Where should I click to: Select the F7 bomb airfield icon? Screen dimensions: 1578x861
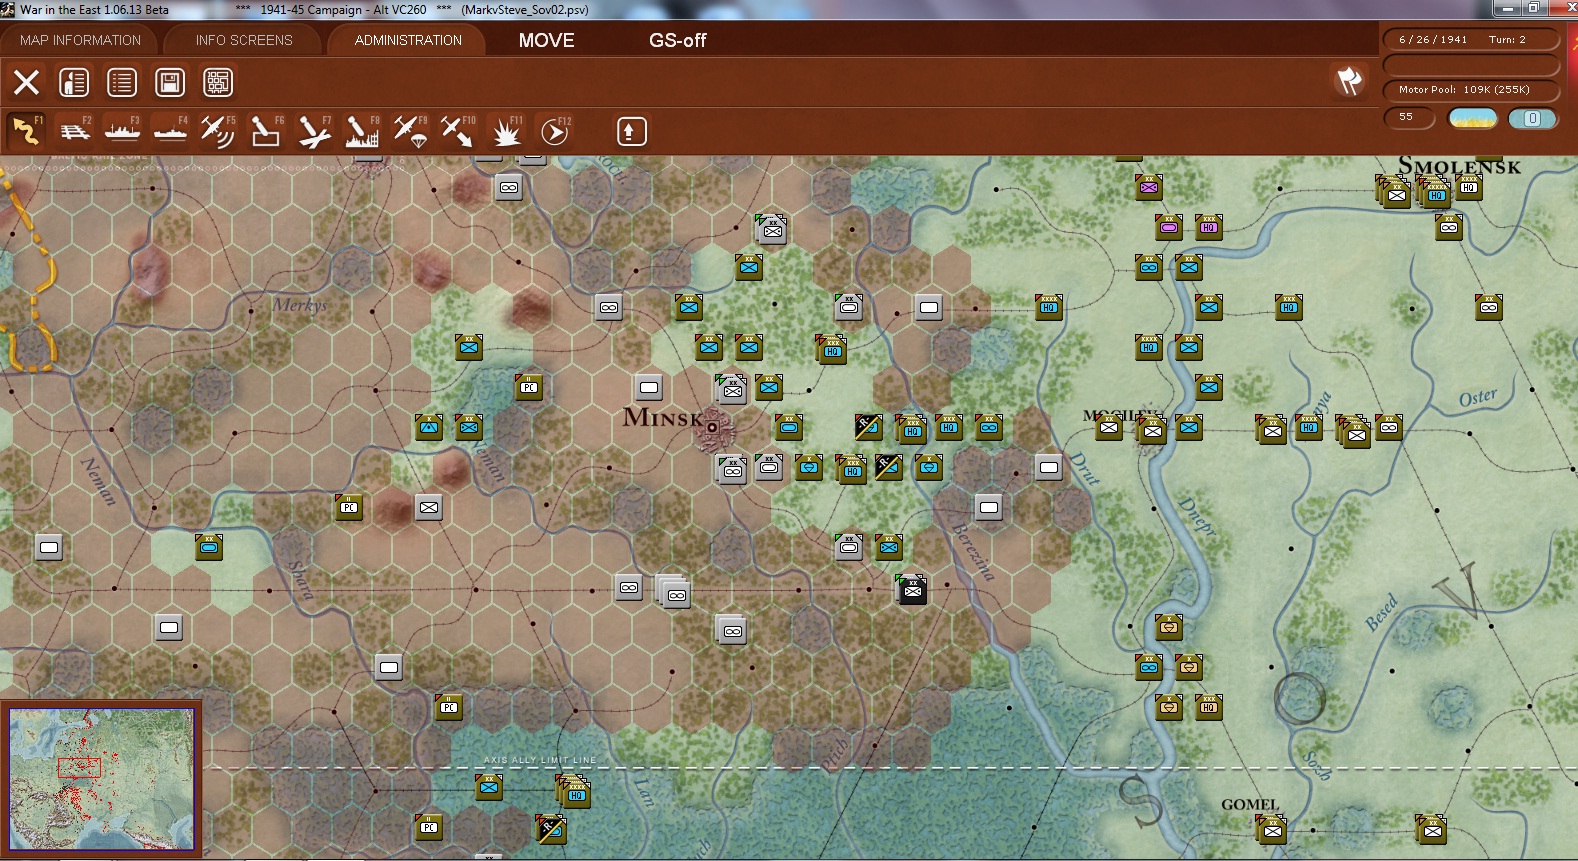(x=314, y=131)
